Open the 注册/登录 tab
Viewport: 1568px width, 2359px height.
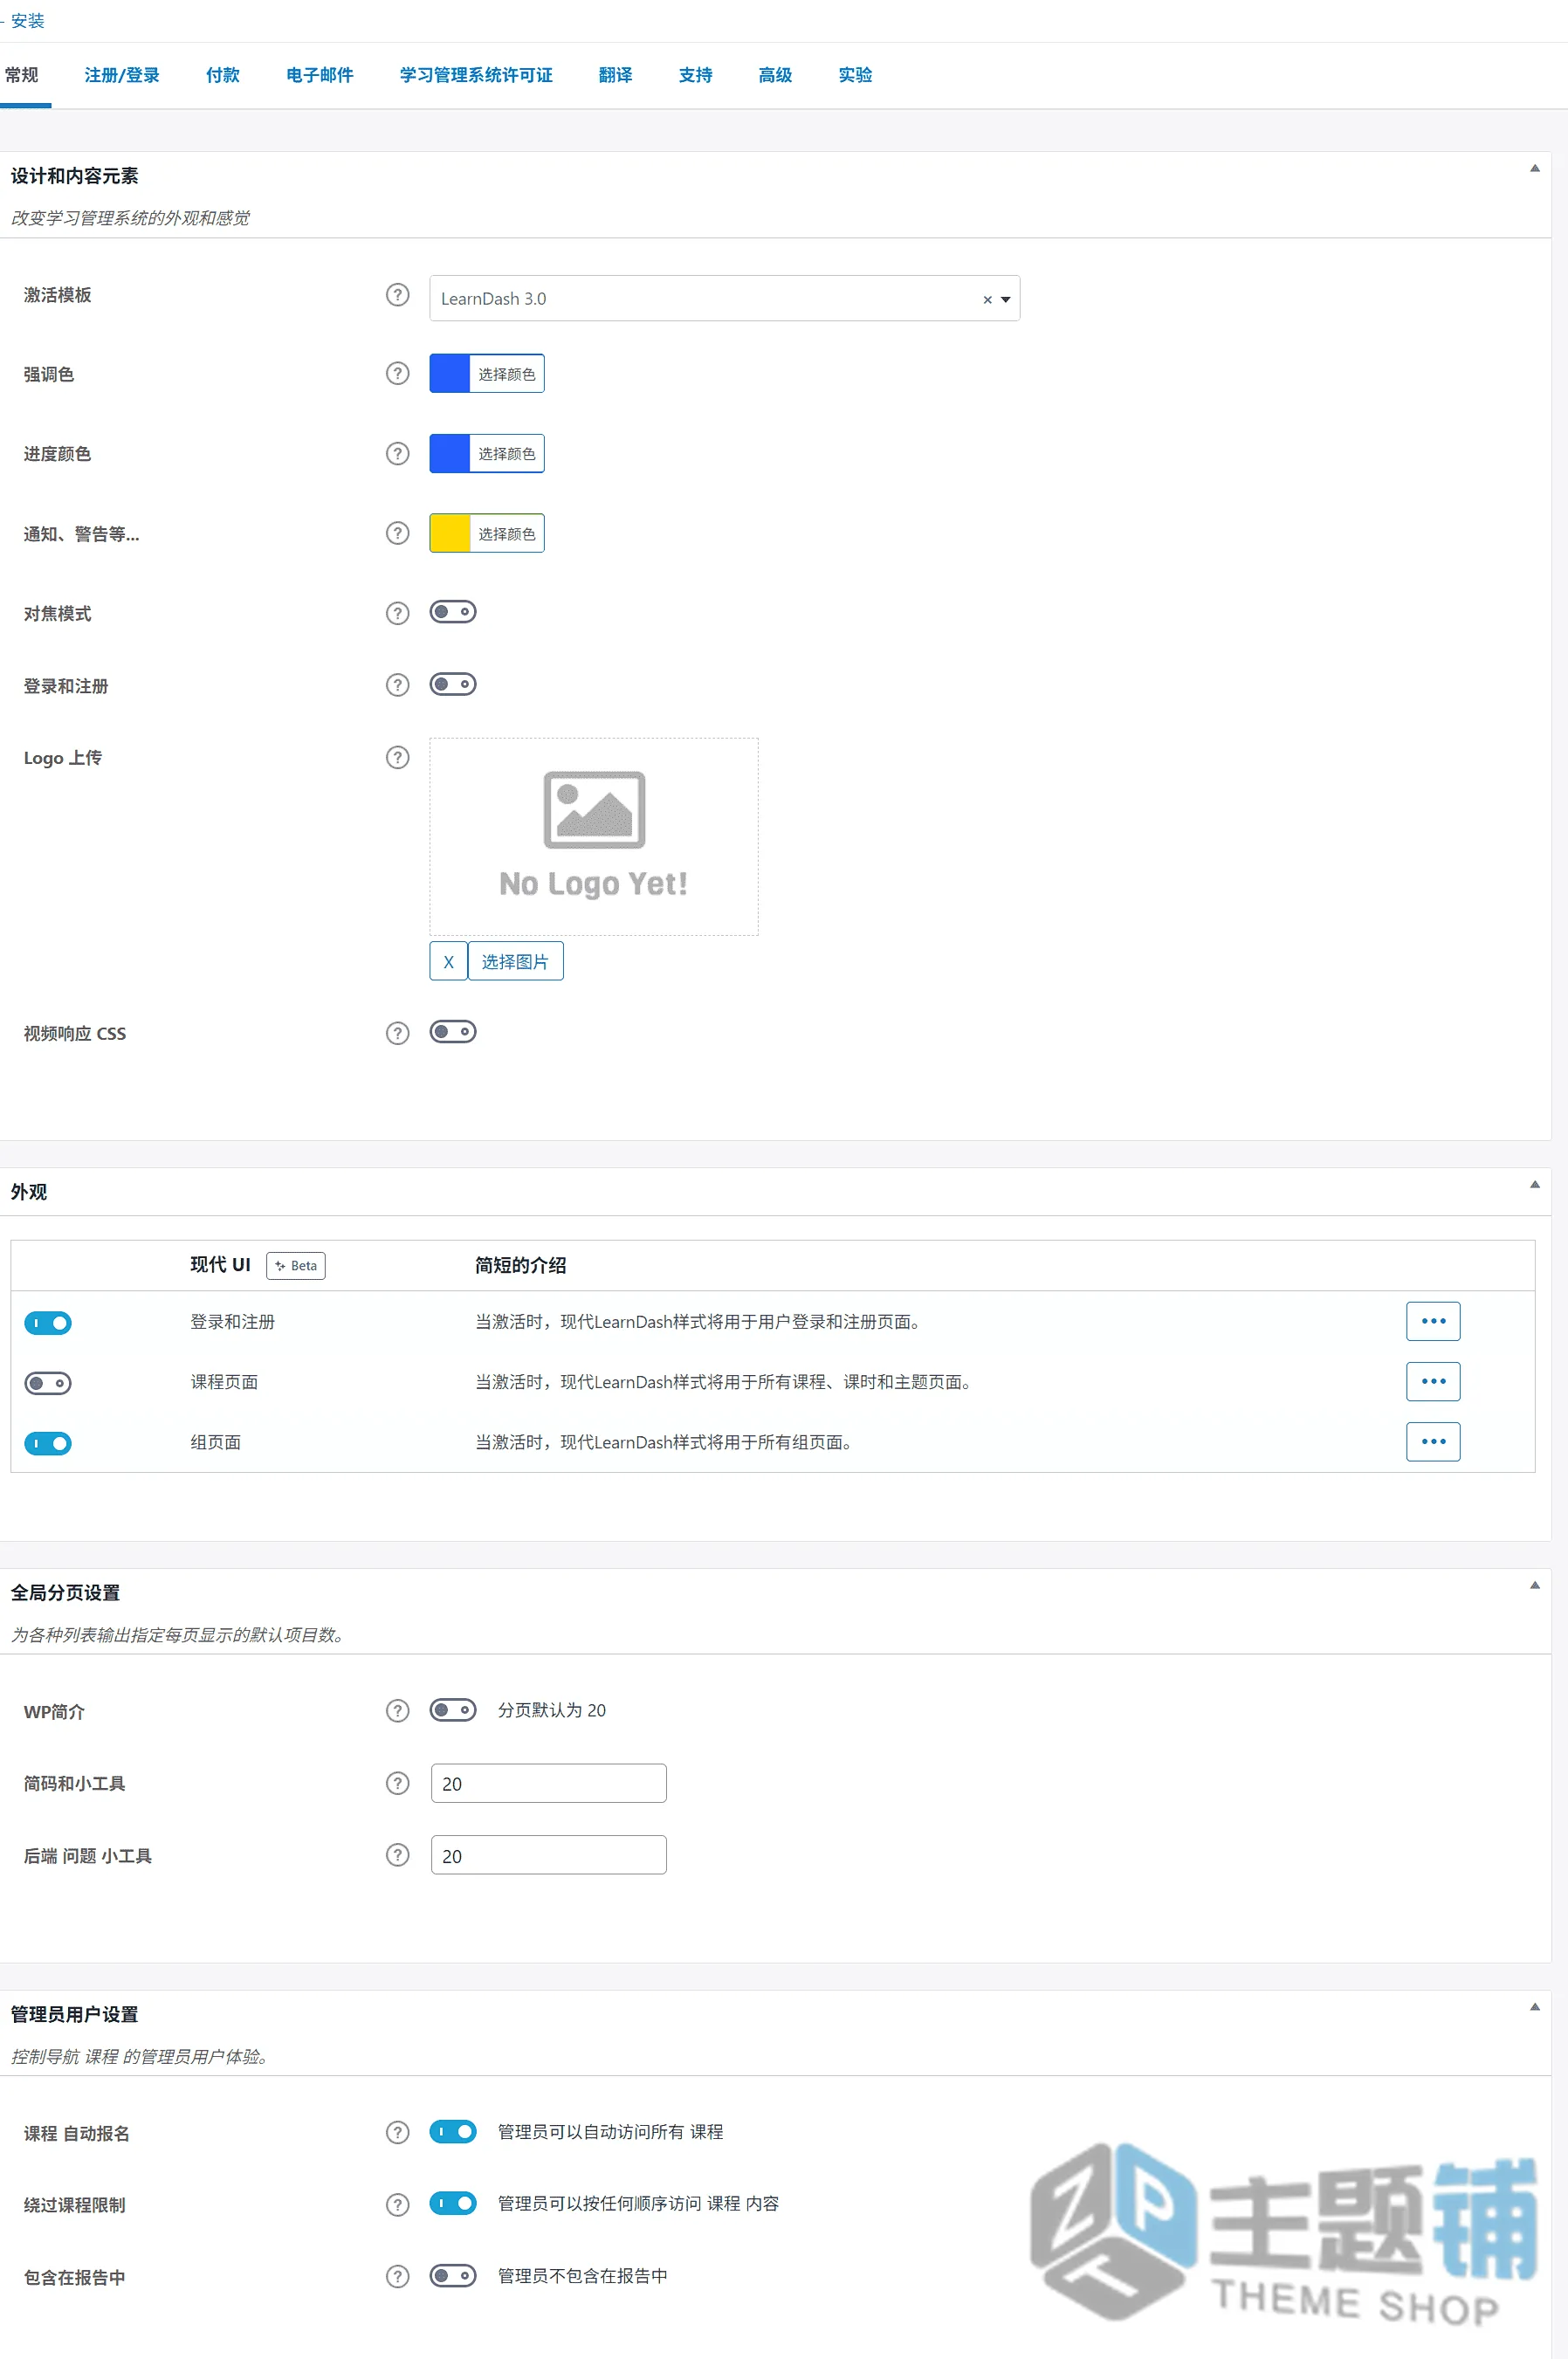pyautogui.click(x=122, y=75)
